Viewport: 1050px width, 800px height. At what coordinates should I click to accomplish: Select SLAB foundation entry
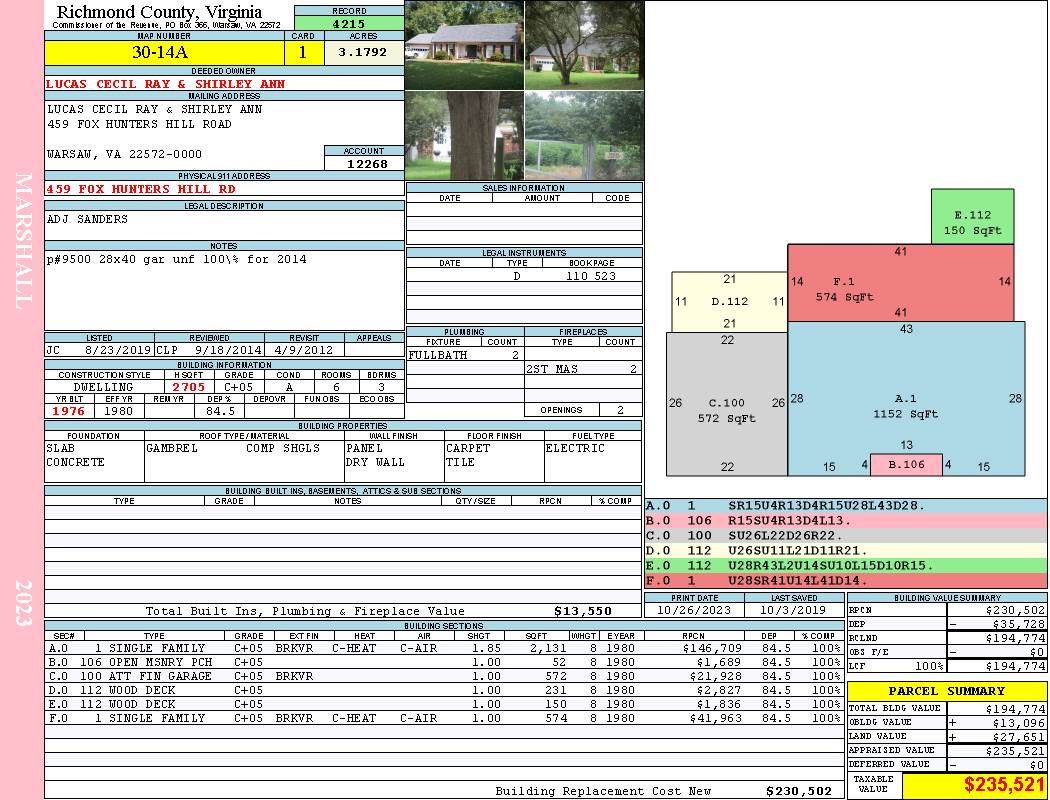click(x=60, y=448)
